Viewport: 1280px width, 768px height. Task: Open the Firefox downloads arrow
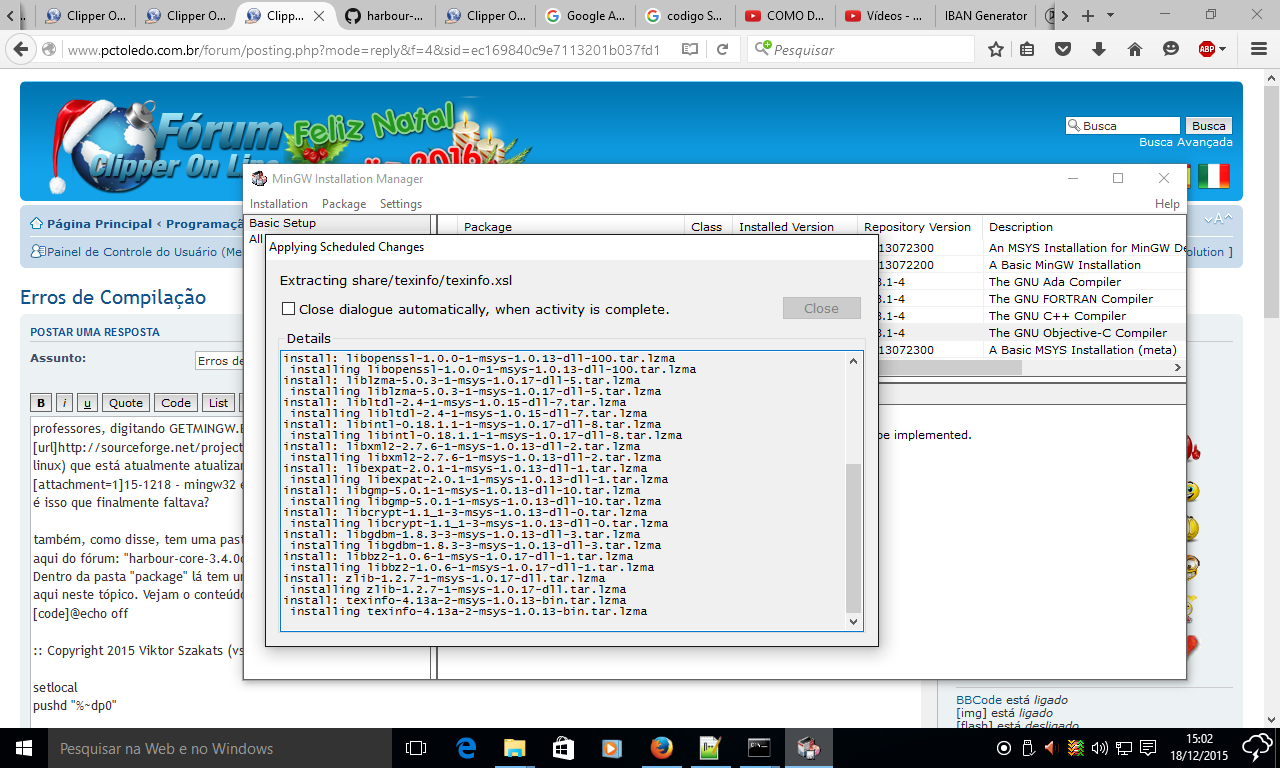(1099, 49)
